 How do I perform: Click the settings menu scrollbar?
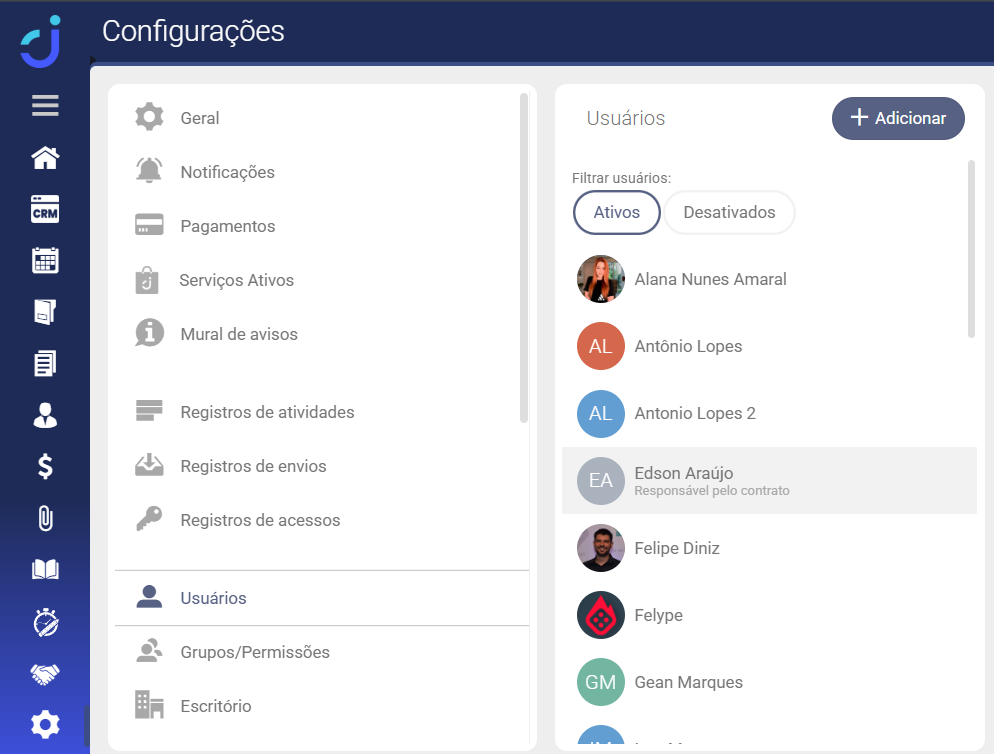[x=524, y=258]
